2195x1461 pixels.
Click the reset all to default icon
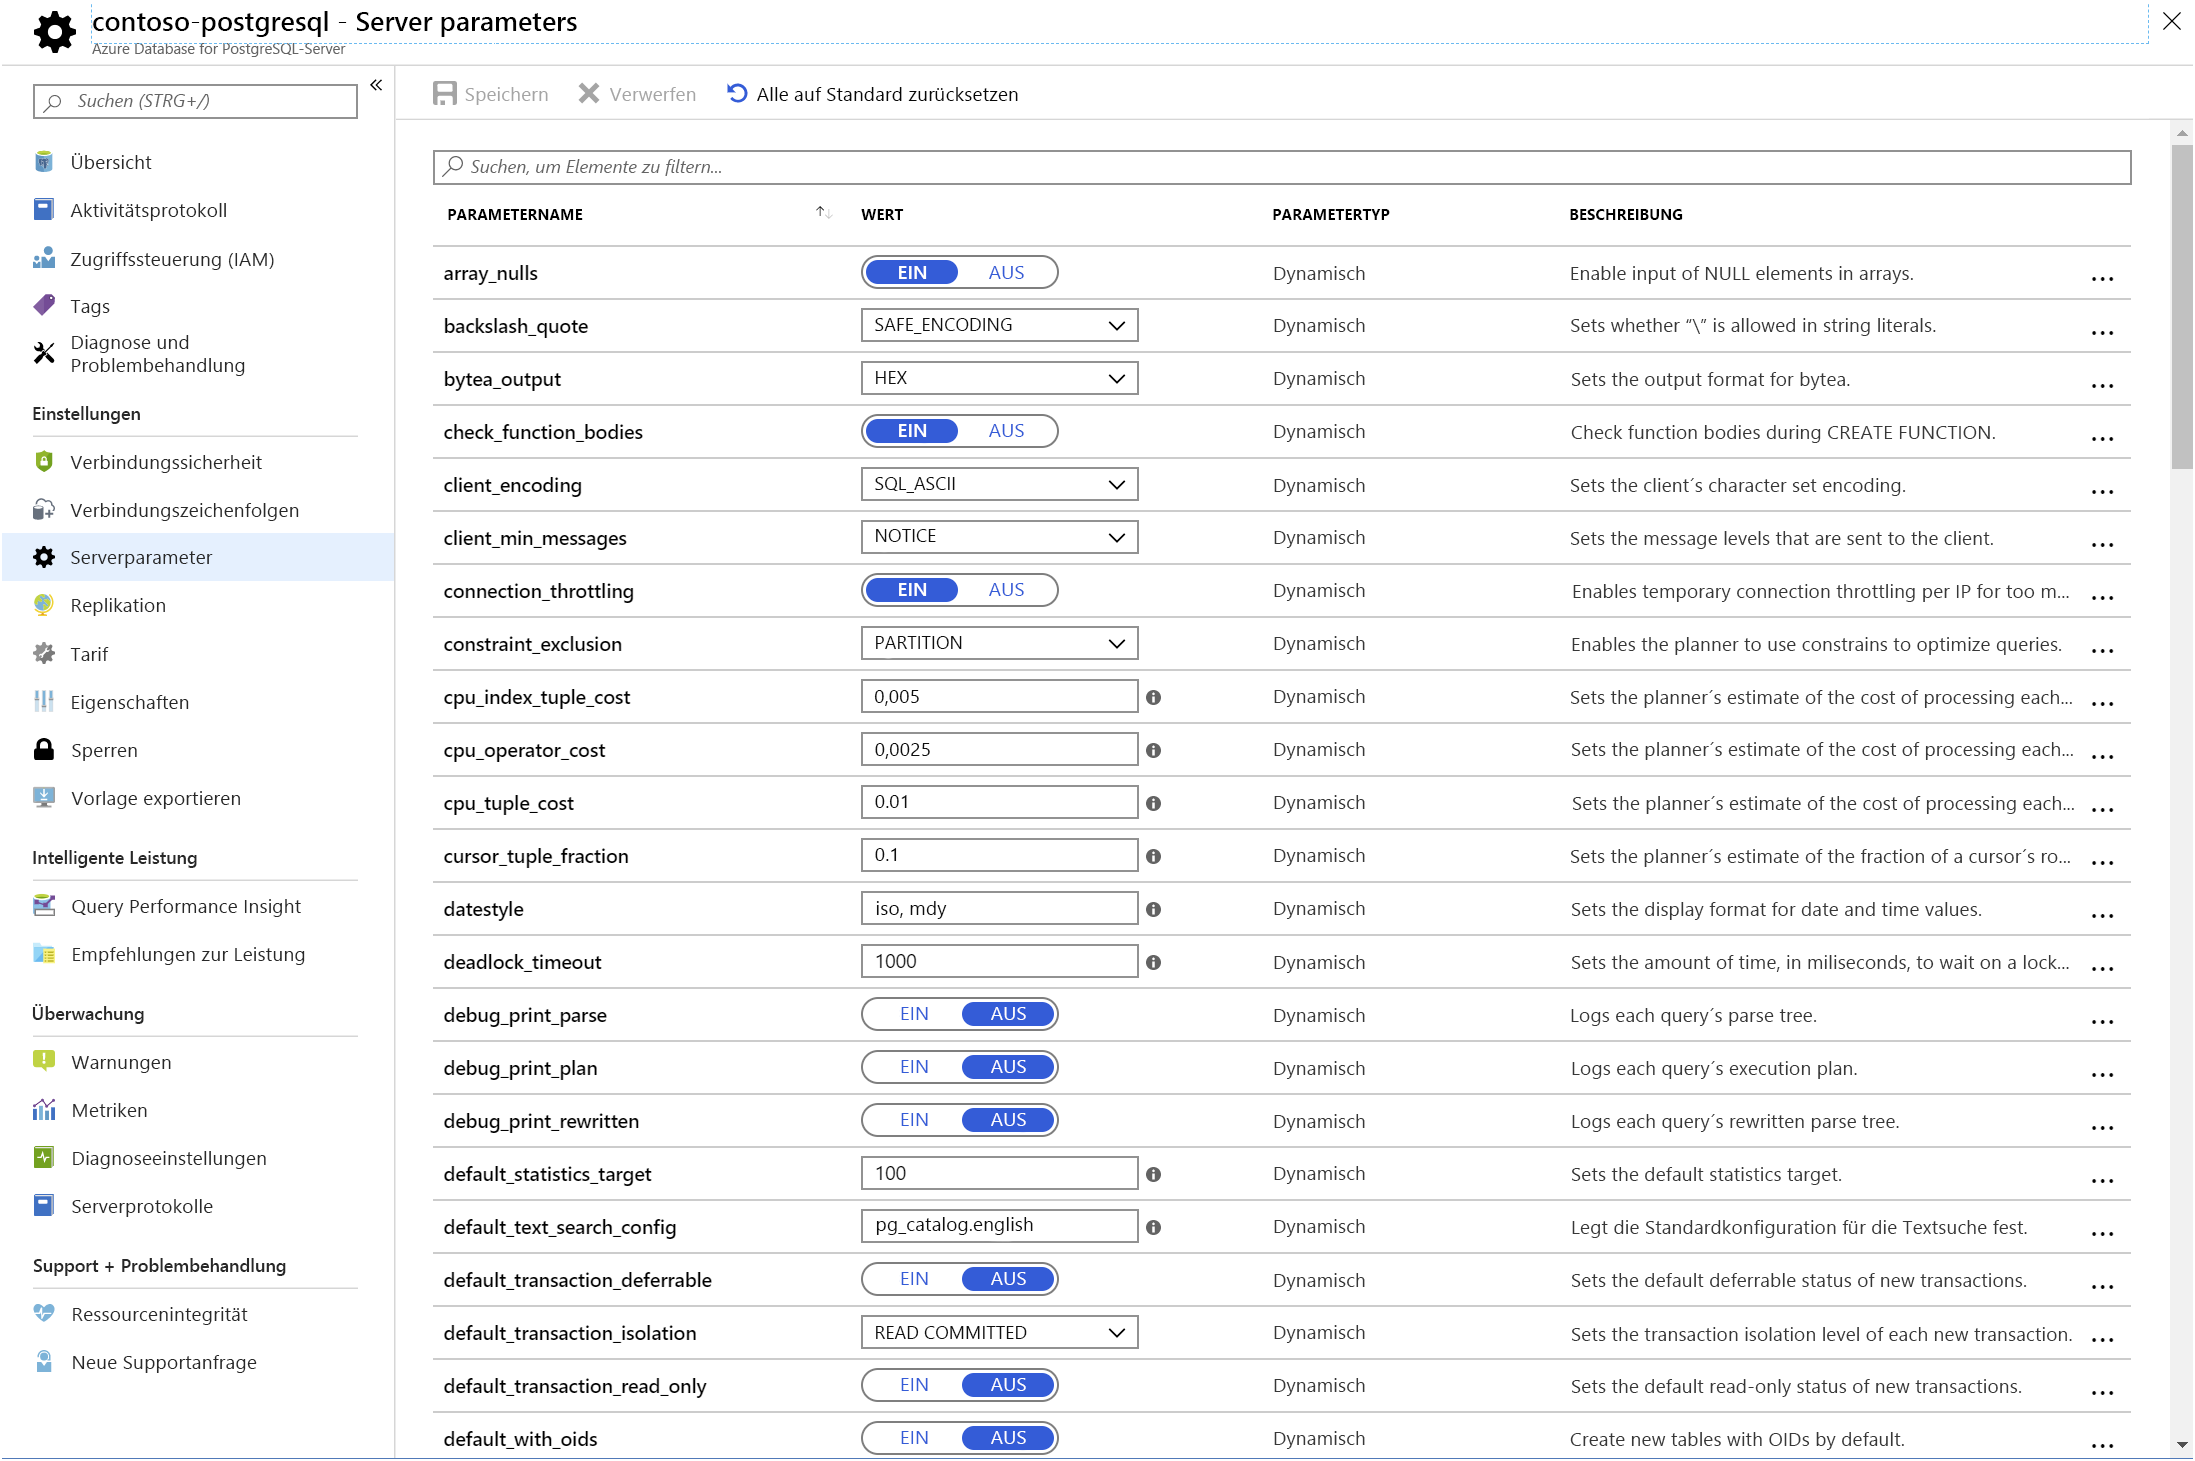click(x=737, y=94)
